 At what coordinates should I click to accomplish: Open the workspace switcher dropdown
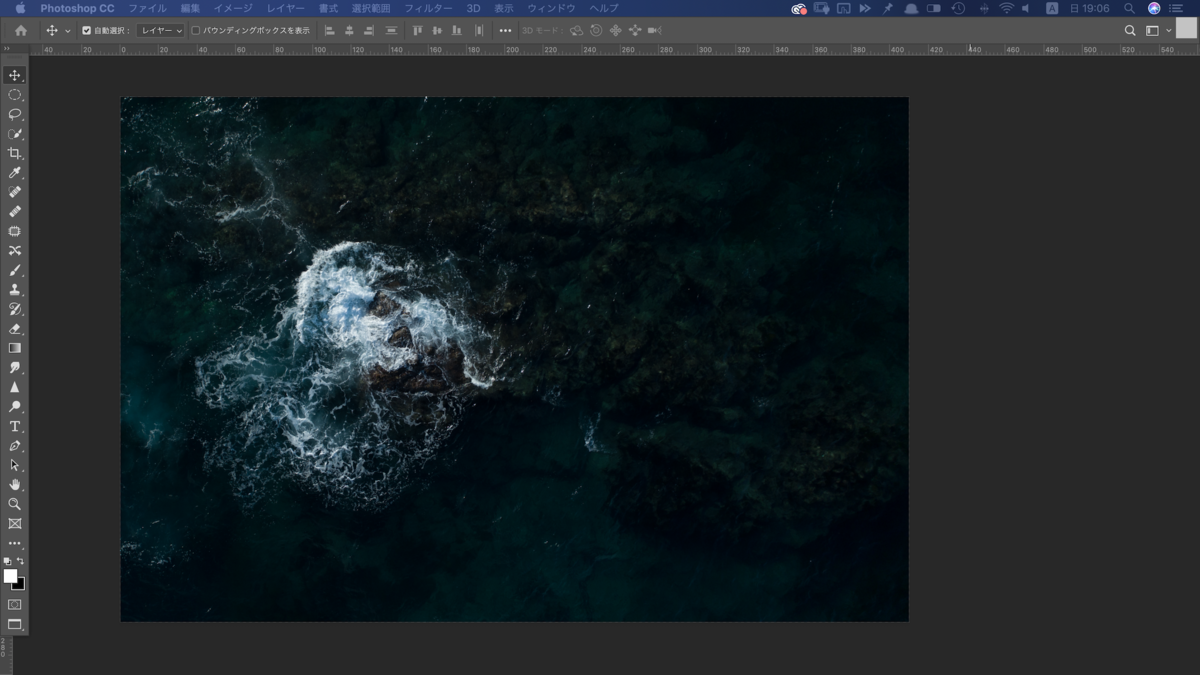pyautogui.click(x=1159, y=31)
